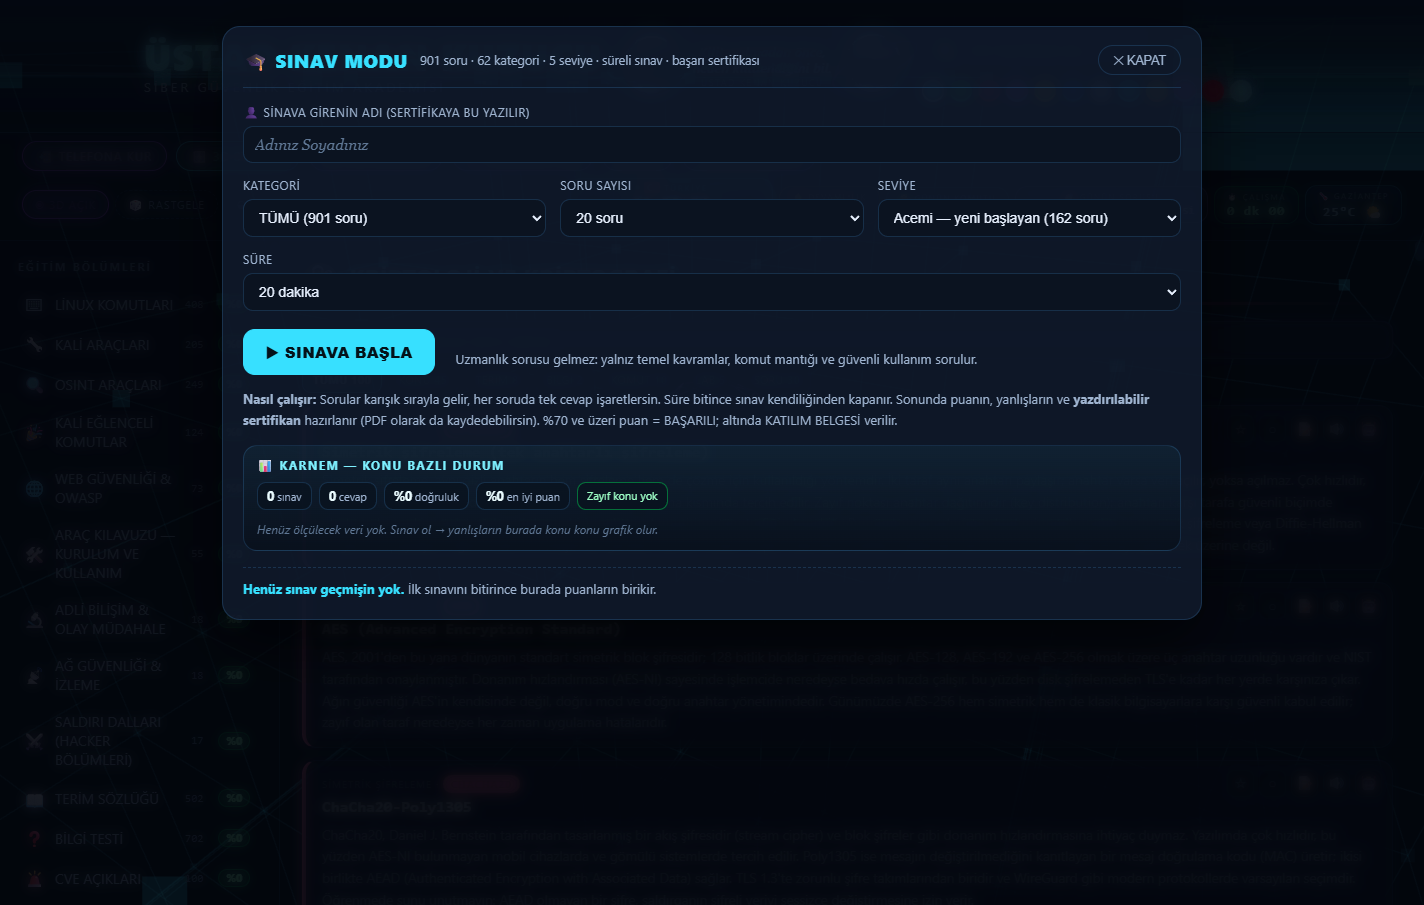
Task: Start the exam with SINAVA BAŞLA
Action: point(339,352)
